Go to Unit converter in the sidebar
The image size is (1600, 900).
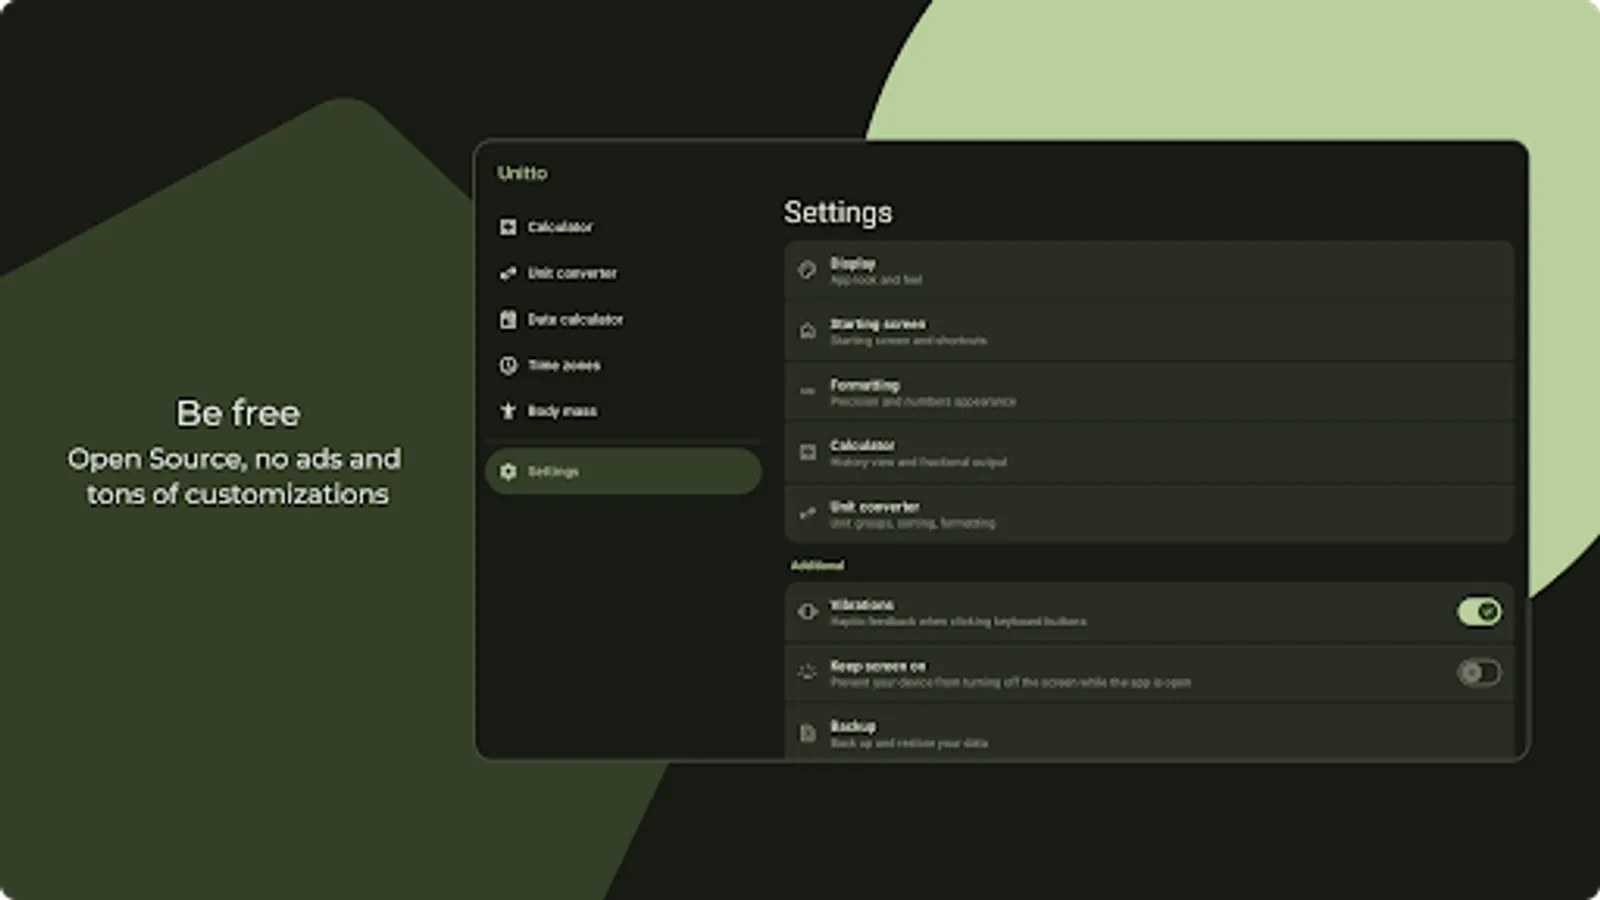click(x=623, y=273)
